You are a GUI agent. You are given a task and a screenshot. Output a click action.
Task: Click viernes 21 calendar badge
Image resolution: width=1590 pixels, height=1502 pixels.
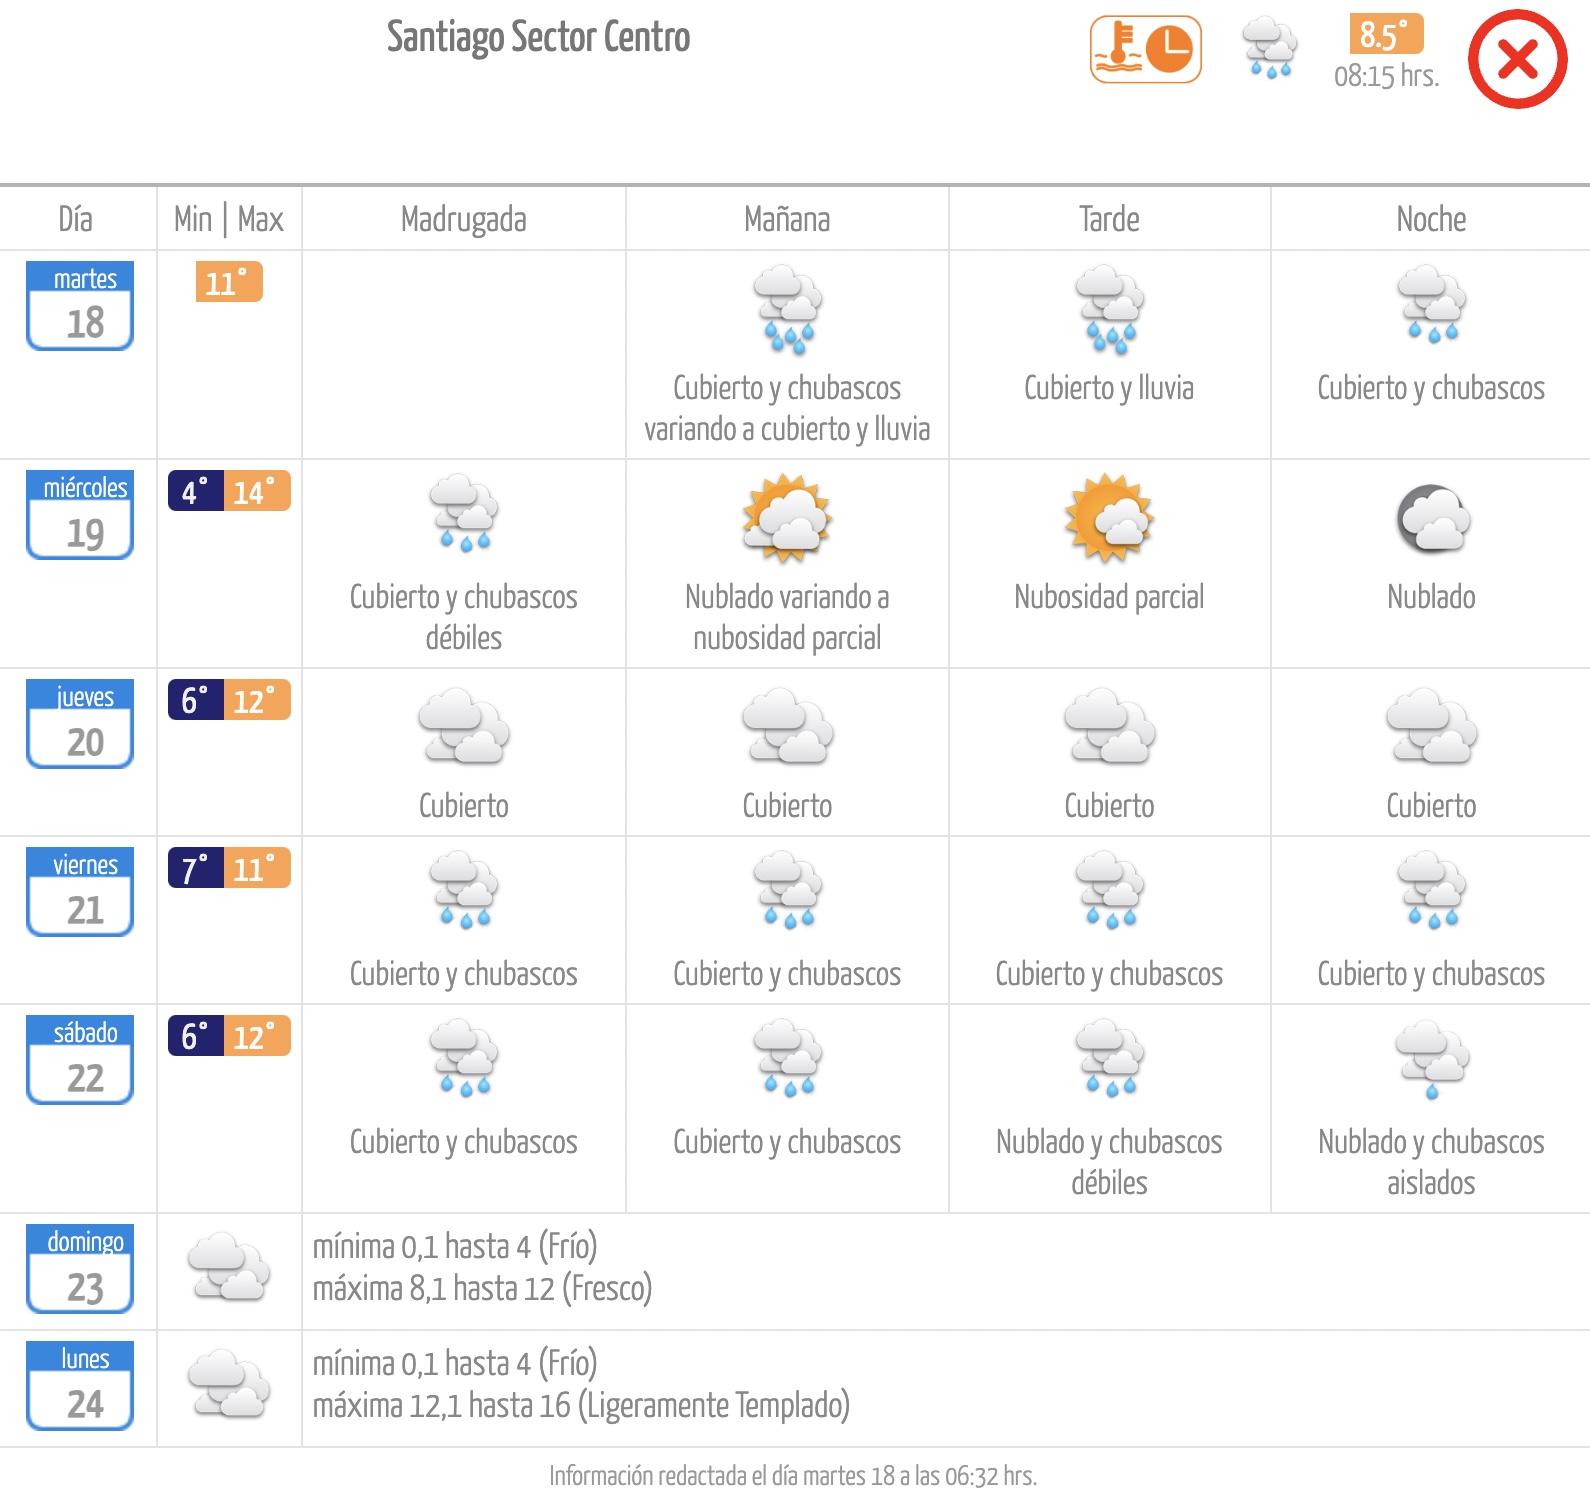tap(80, 891)
